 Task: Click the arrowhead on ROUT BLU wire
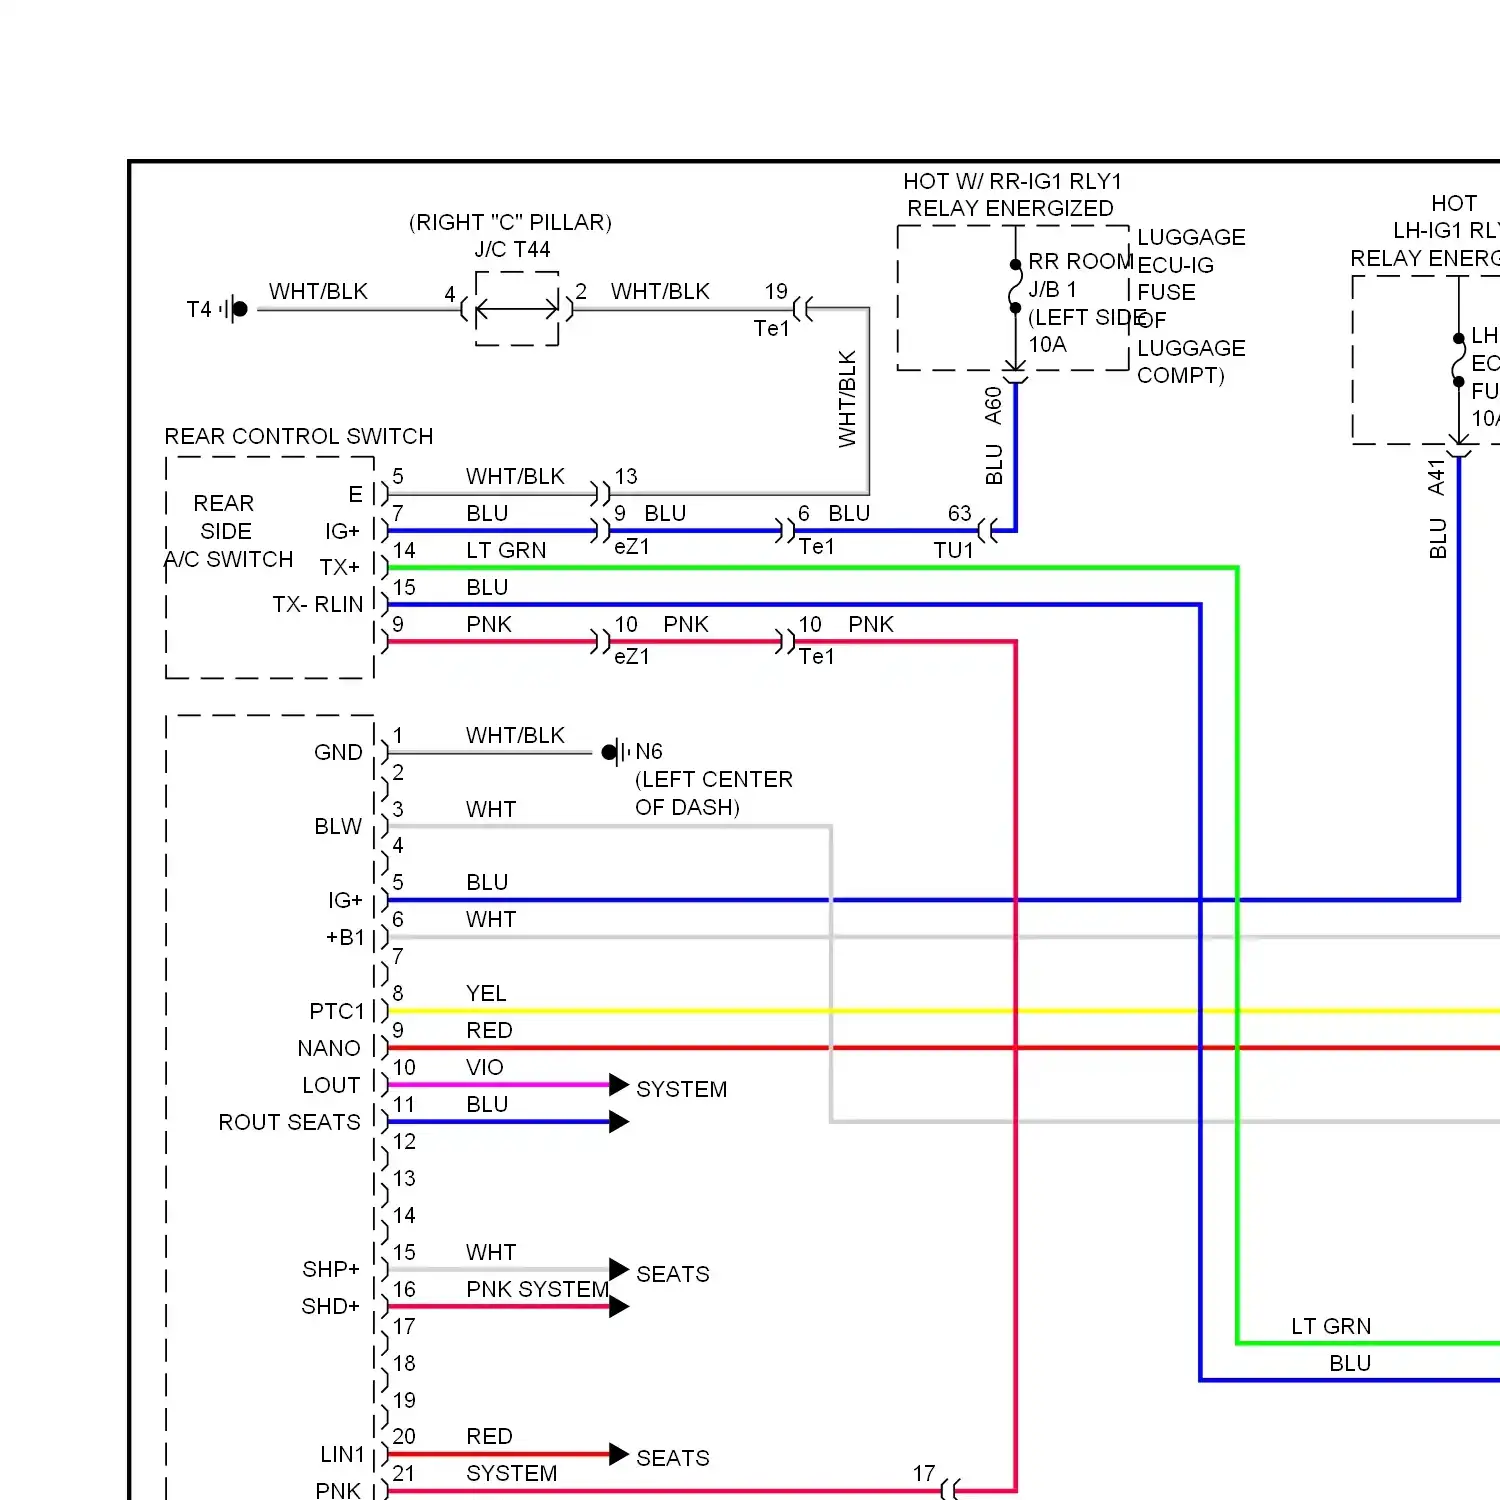(619, 1122)
